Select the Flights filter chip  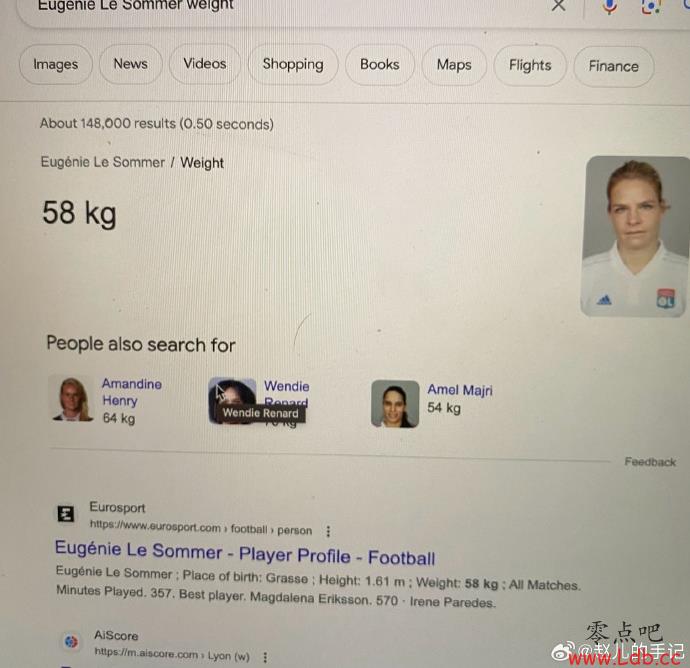tap(530, 66)
